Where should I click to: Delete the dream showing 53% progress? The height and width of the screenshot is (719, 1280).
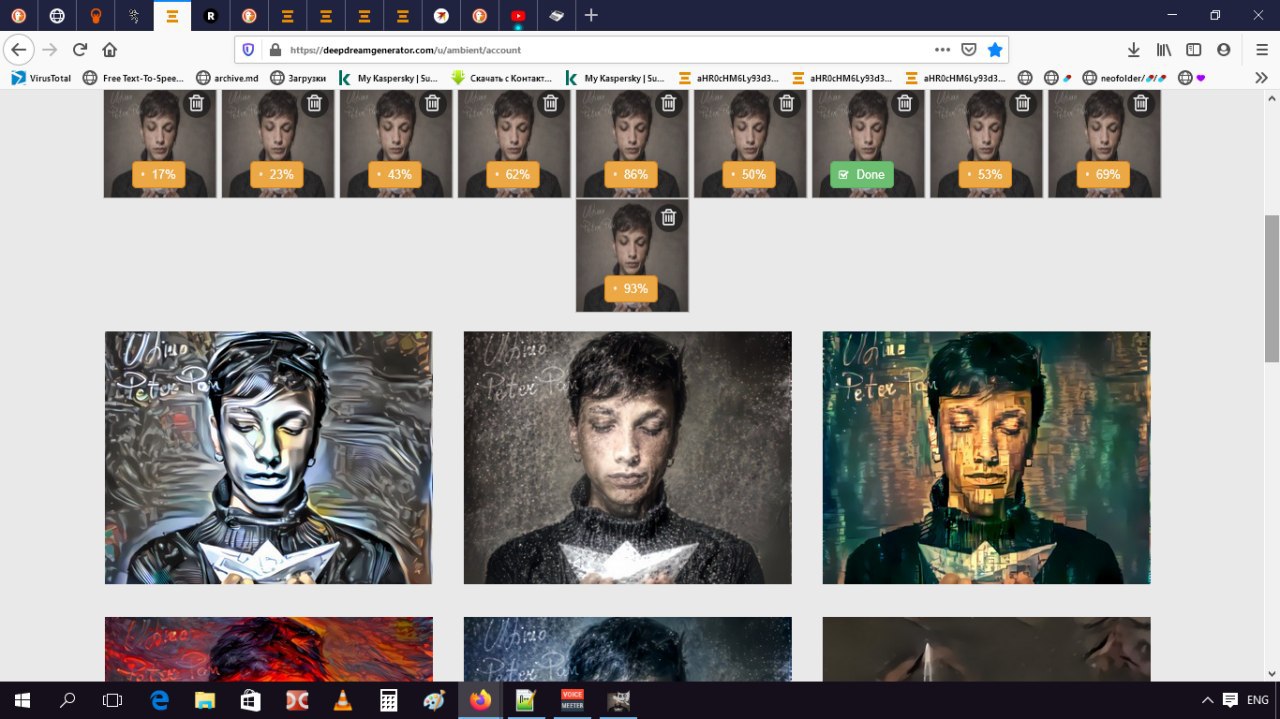[x=1023, y=103]
